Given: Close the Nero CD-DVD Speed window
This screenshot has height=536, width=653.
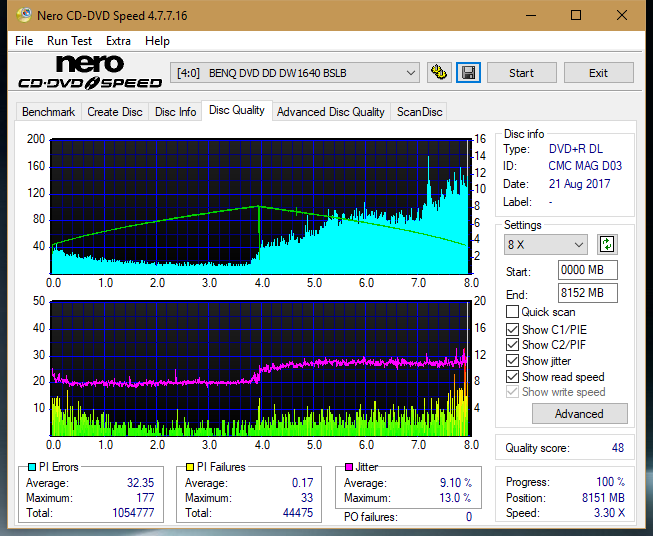Looking at the screenshot, I should coord(622,15).
